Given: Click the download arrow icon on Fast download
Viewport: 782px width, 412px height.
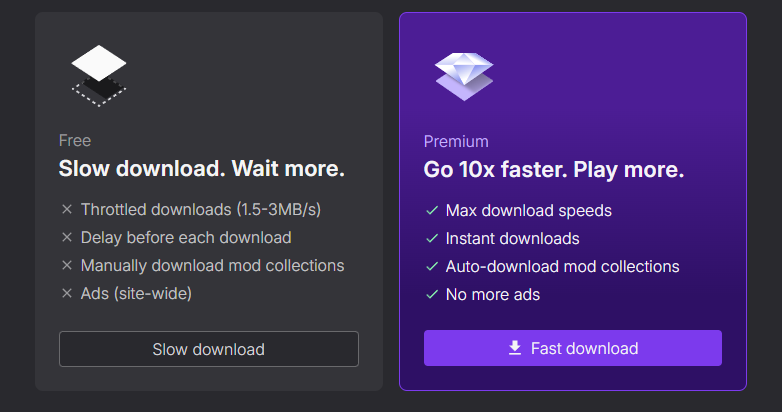Looking at the screenshot, I should (x=515, y=348).
